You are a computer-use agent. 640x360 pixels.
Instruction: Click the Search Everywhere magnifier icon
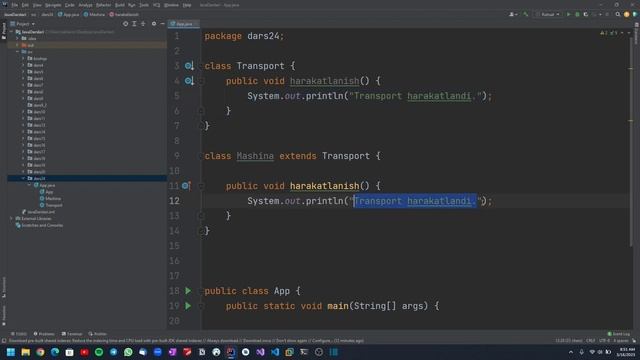618,15
